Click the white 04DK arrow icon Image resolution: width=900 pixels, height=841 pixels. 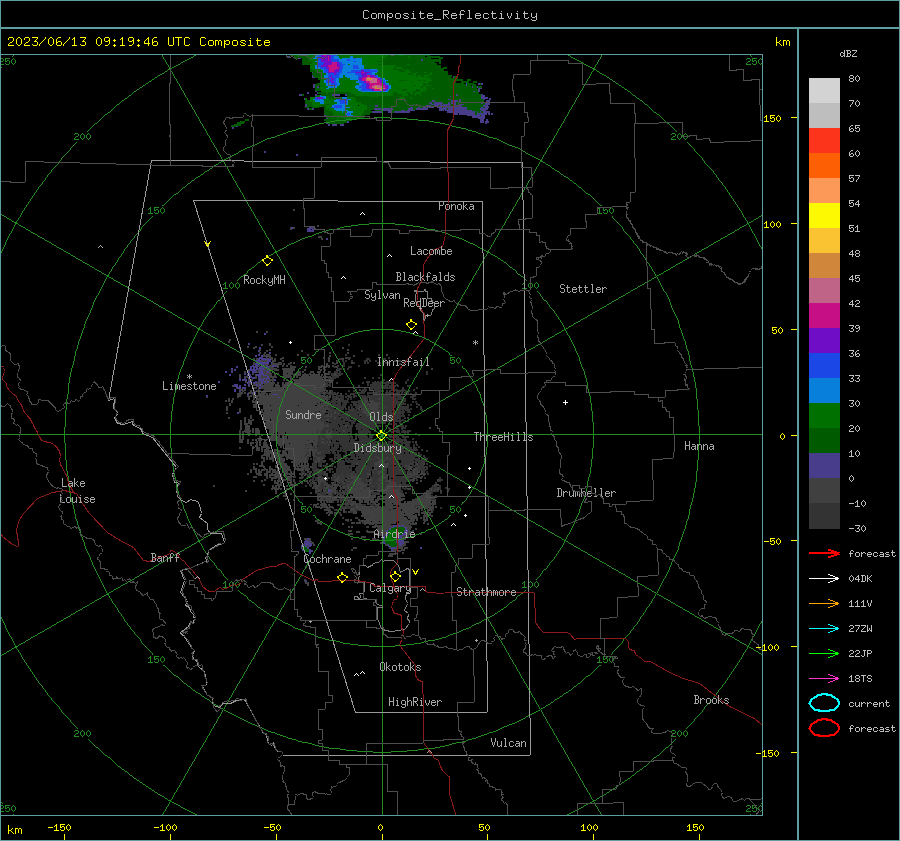824,578
